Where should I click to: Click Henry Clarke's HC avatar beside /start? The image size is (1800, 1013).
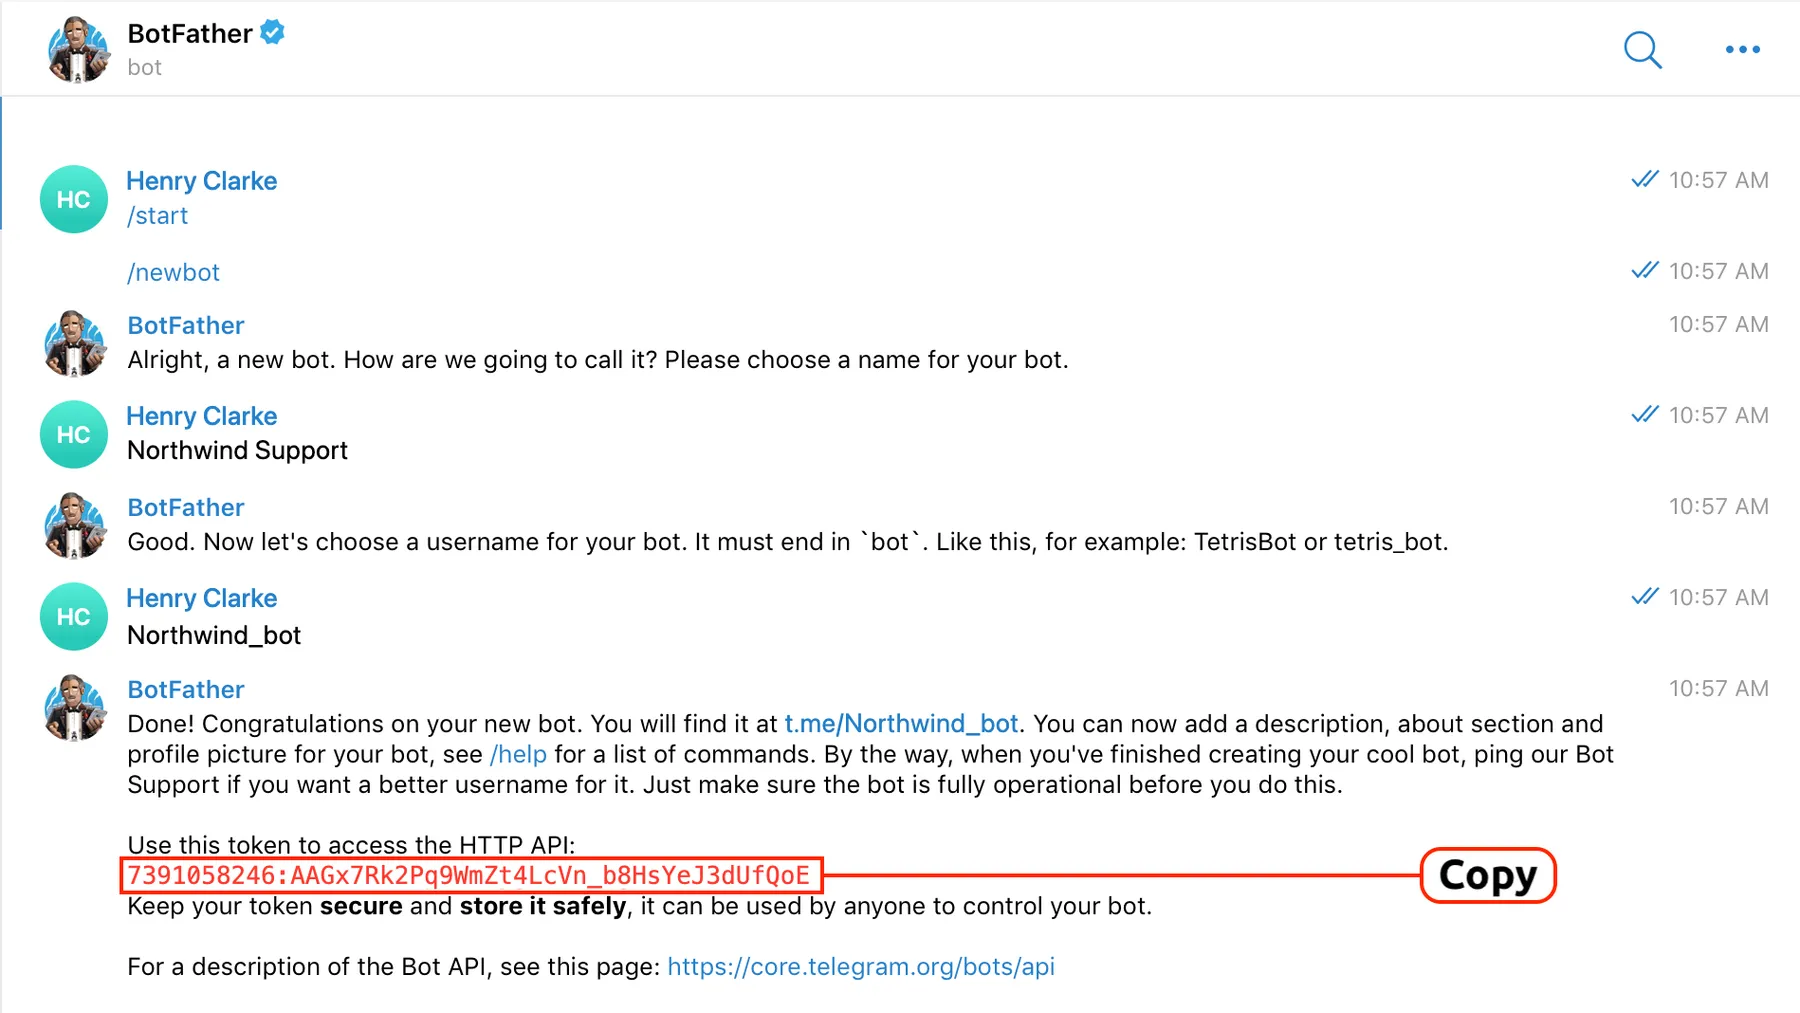pyautogui.click(x=74, y=199)
